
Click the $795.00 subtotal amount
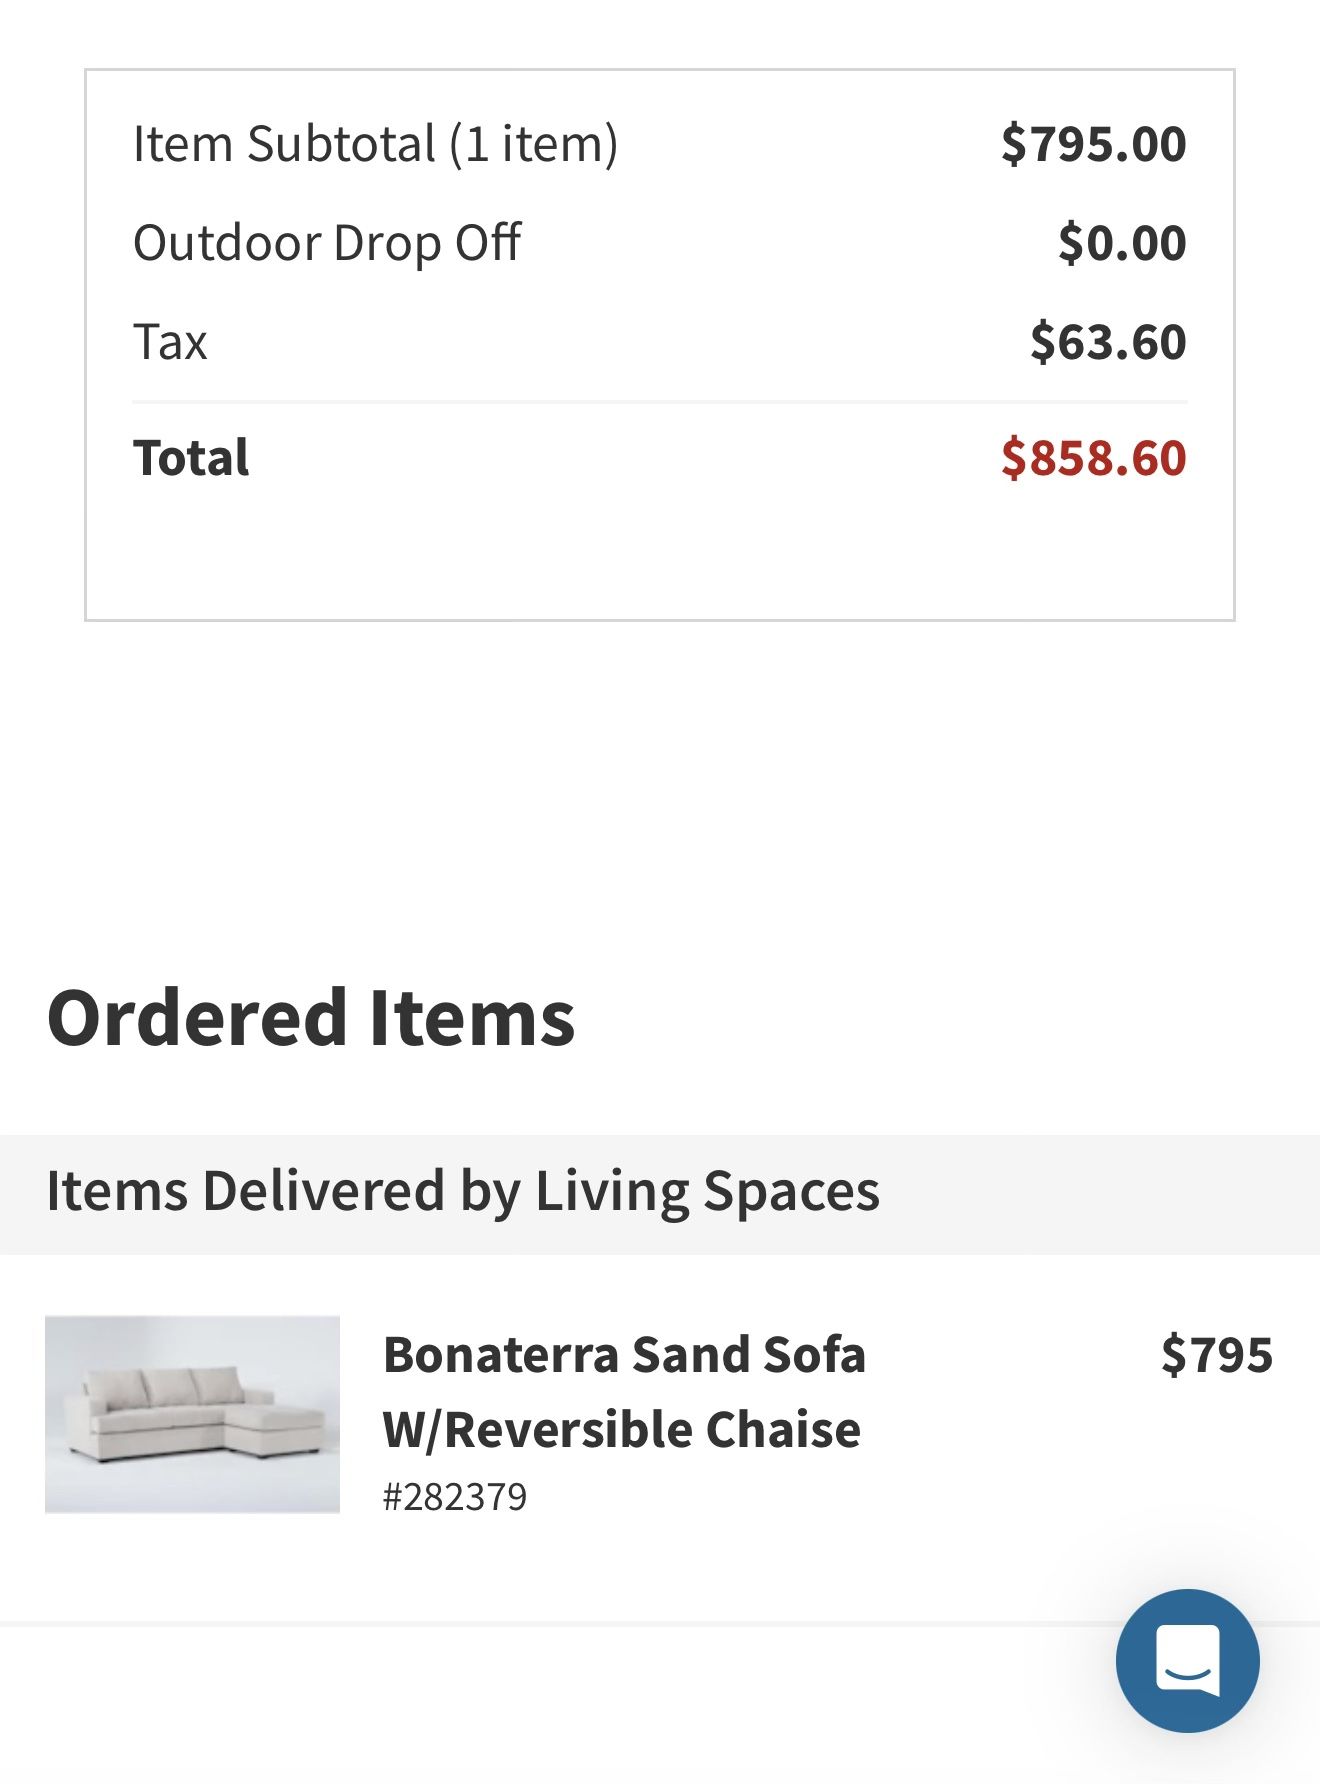(1093, 144)
